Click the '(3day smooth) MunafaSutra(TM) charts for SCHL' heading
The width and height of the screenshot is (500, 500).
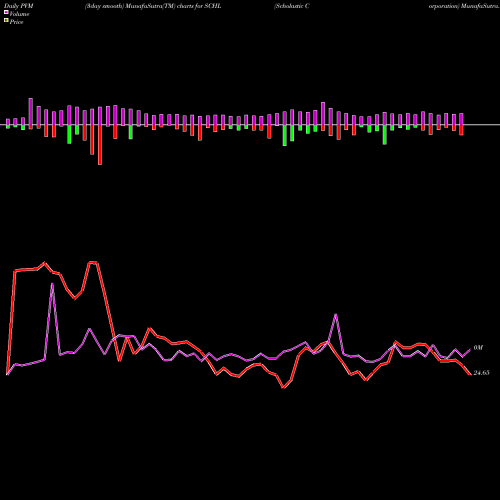point(153,6)
